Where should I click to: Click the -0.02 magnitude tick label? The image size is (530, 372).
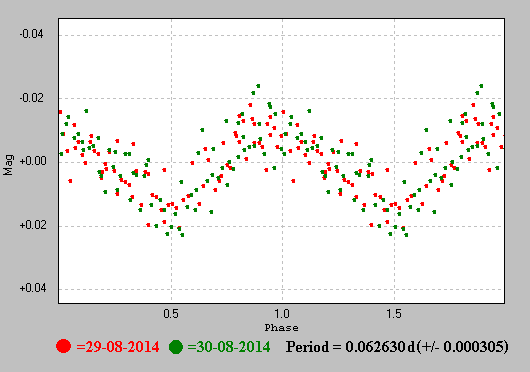click(x=31, y=98)
